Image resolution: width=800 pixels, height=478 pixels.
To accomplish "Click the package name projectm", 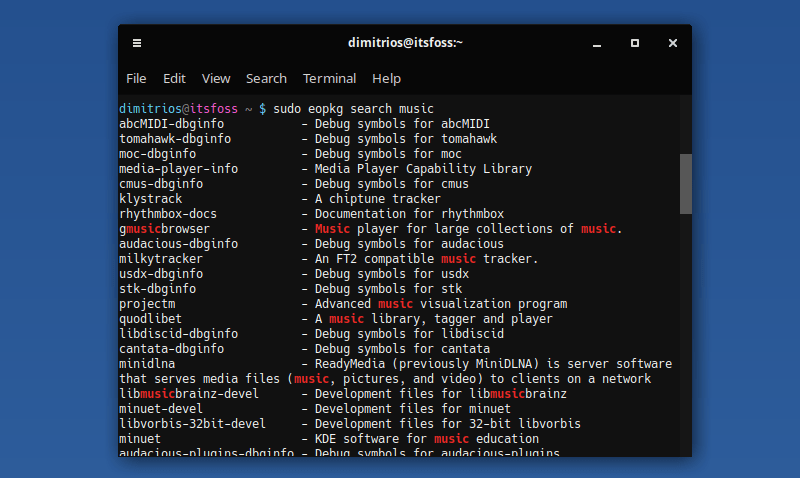I will [x=147, y=304].
